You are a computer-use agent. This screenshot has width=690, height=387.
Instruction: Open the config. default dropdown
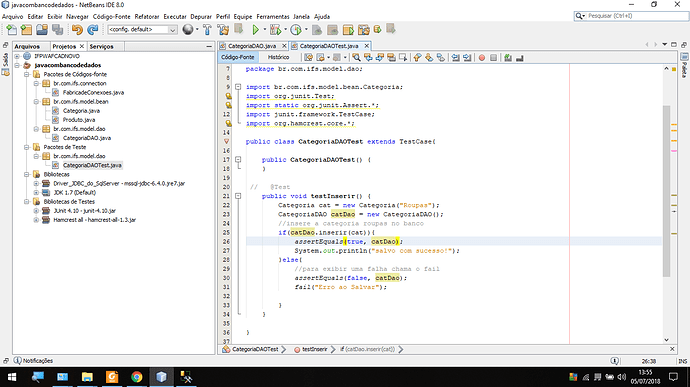(143, 29)
